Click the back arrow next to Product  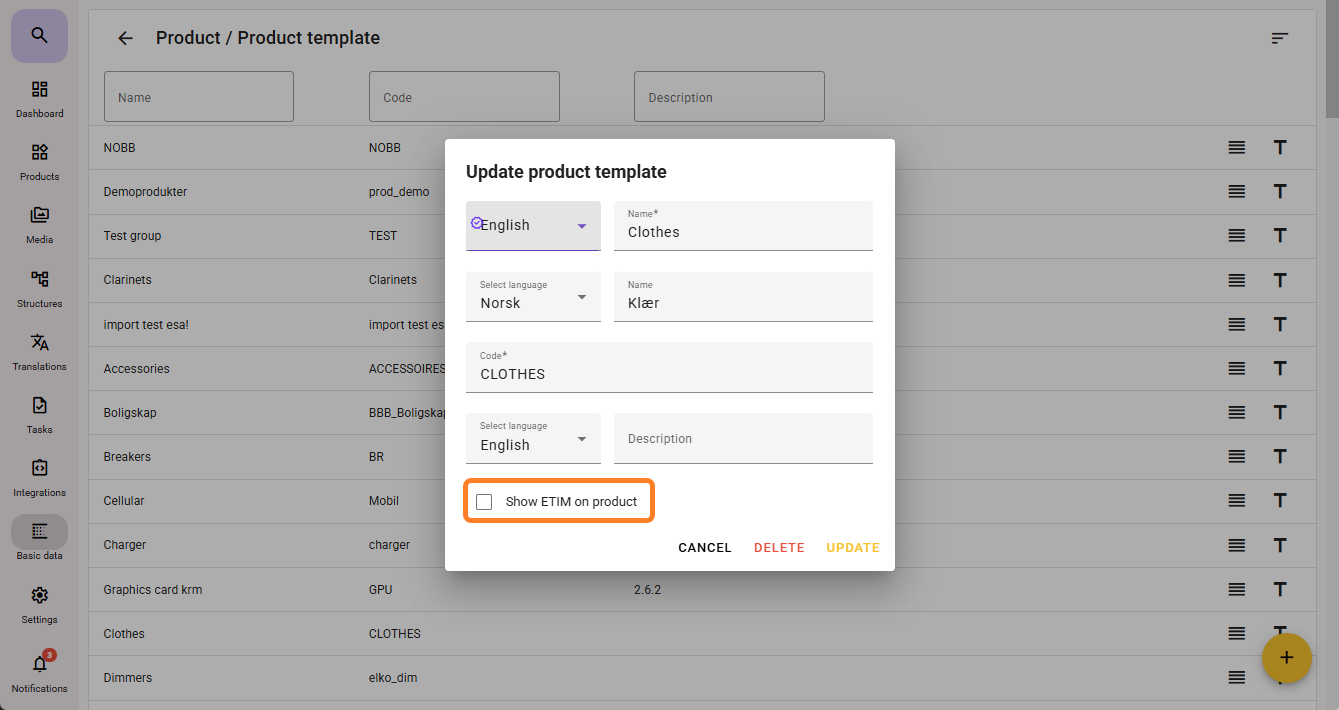tap(125, 38)
